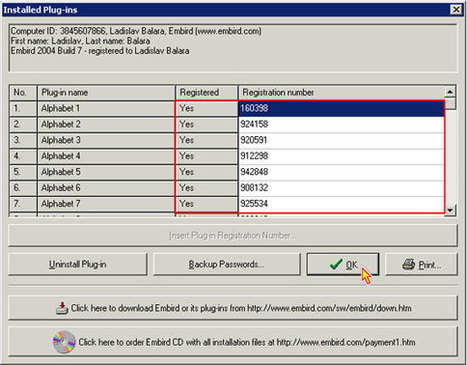Select Yes cell for Alphabet 6
Screen dimensions: 467x365
point(207,188)
